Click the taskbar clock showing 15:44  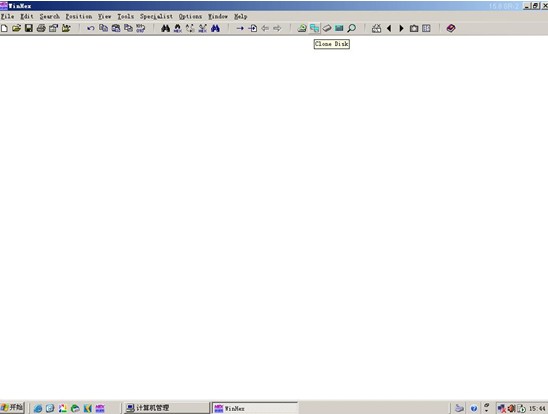point(538,408)
